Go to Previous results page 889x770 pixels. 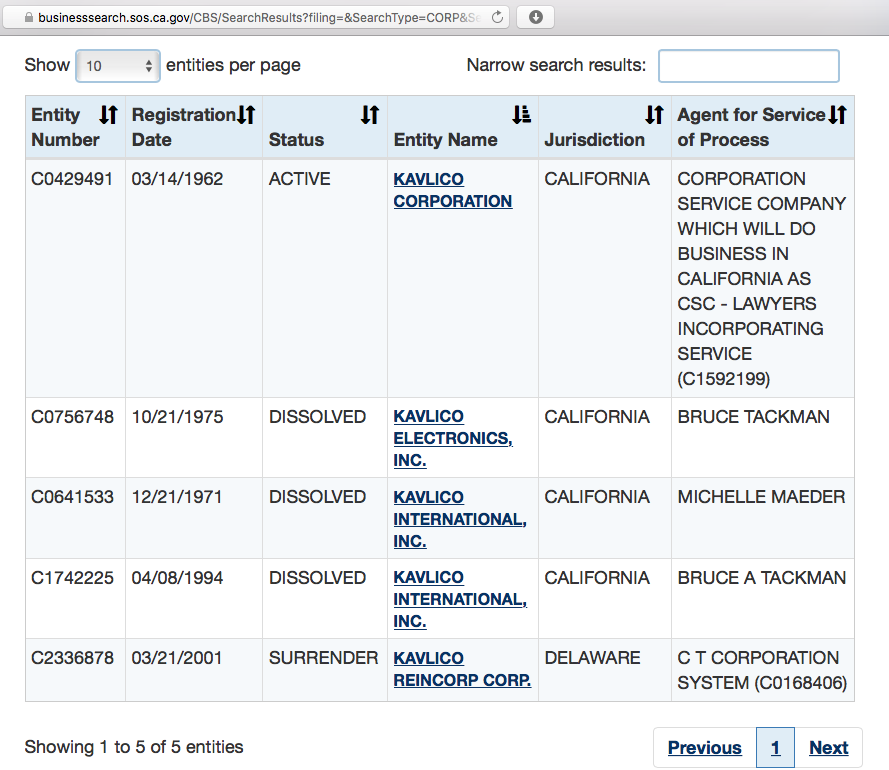(x=704, y=748)
